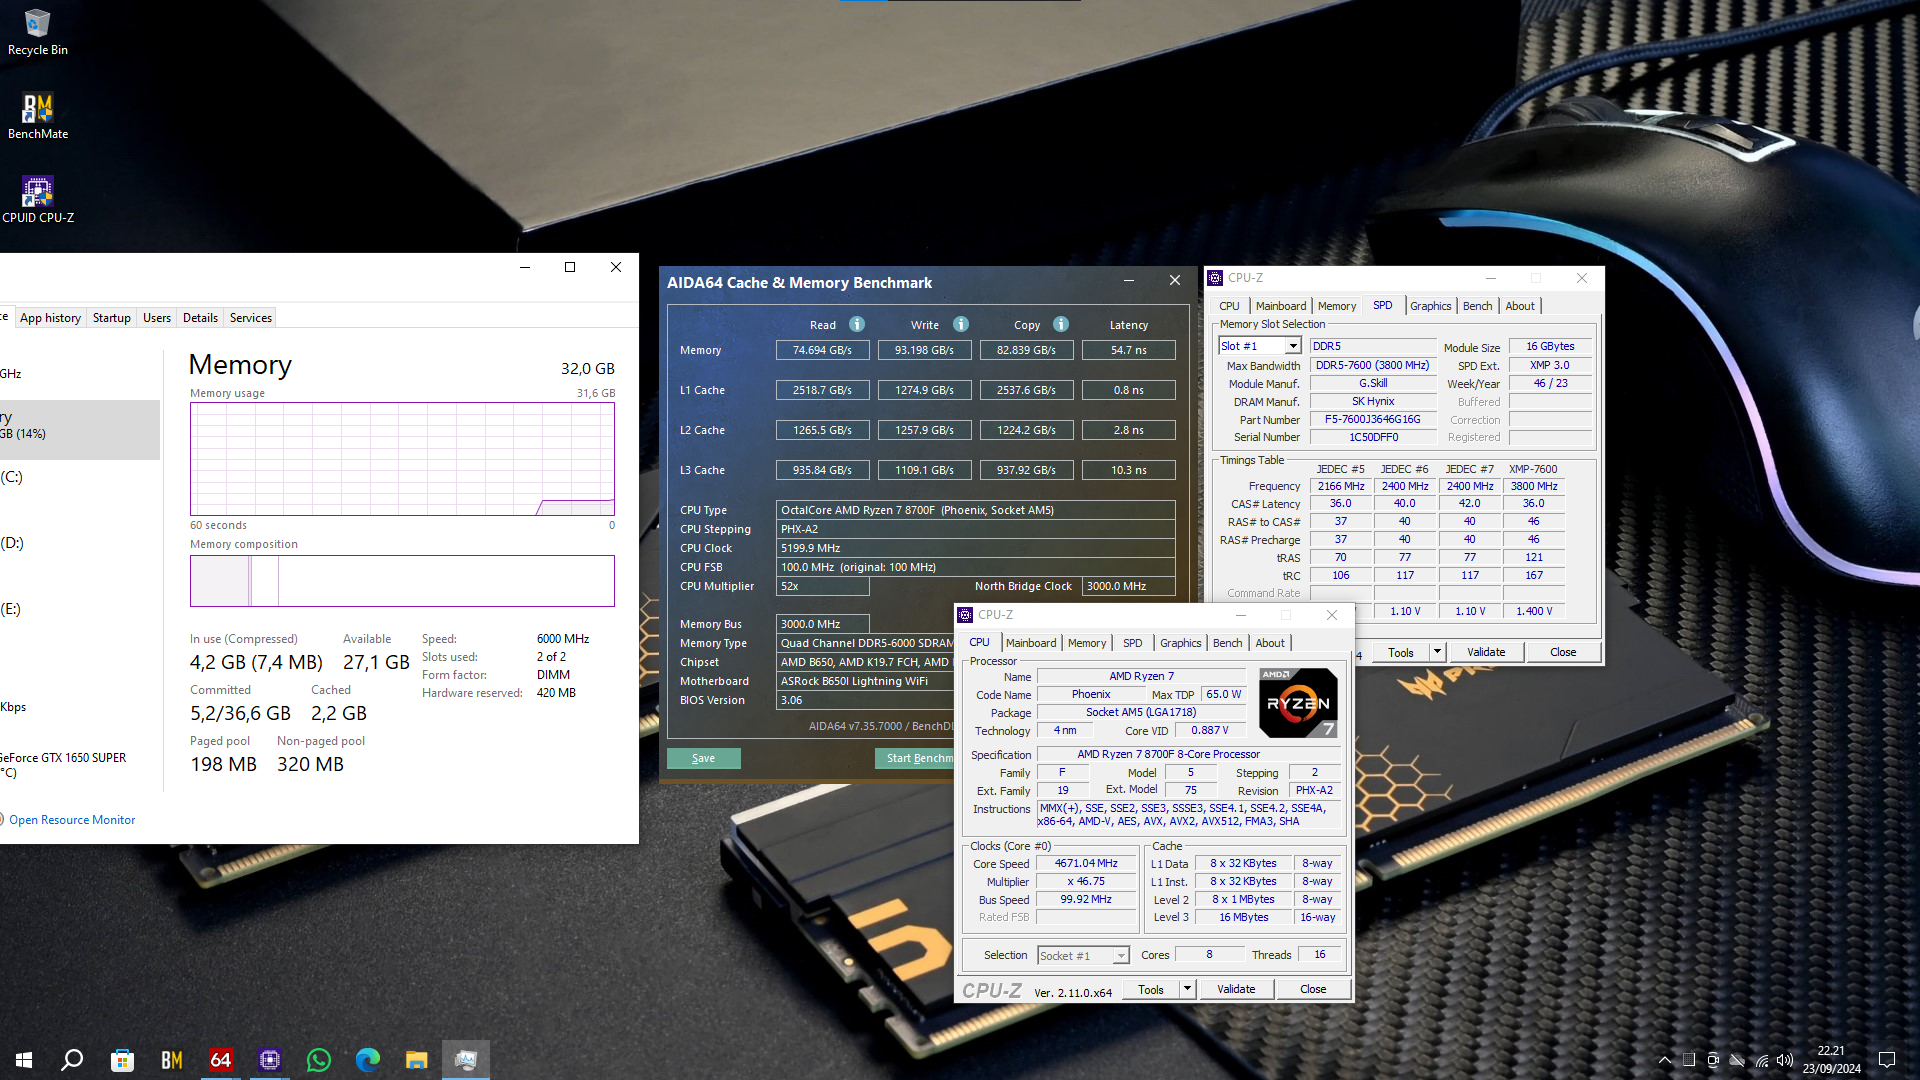
Task: Select Mainboard tab in front CPU-Z window
Action: (x=1031, y=643)
